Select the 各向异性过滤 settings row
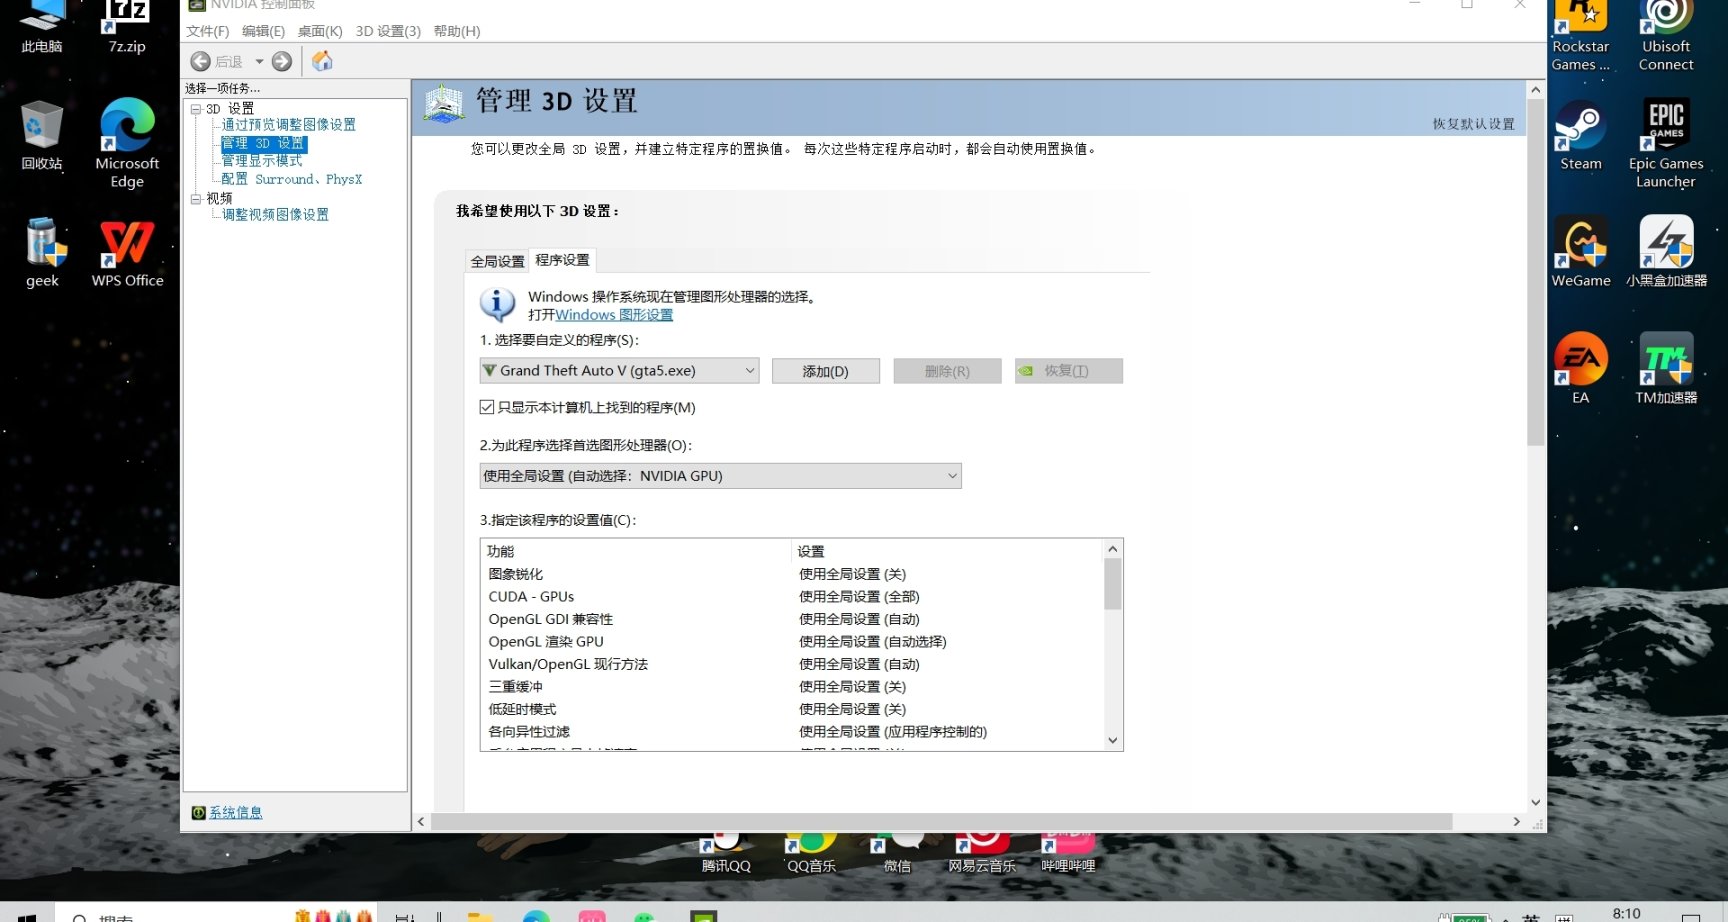Viewport: 1728px width, 922px height. (792, 732)
